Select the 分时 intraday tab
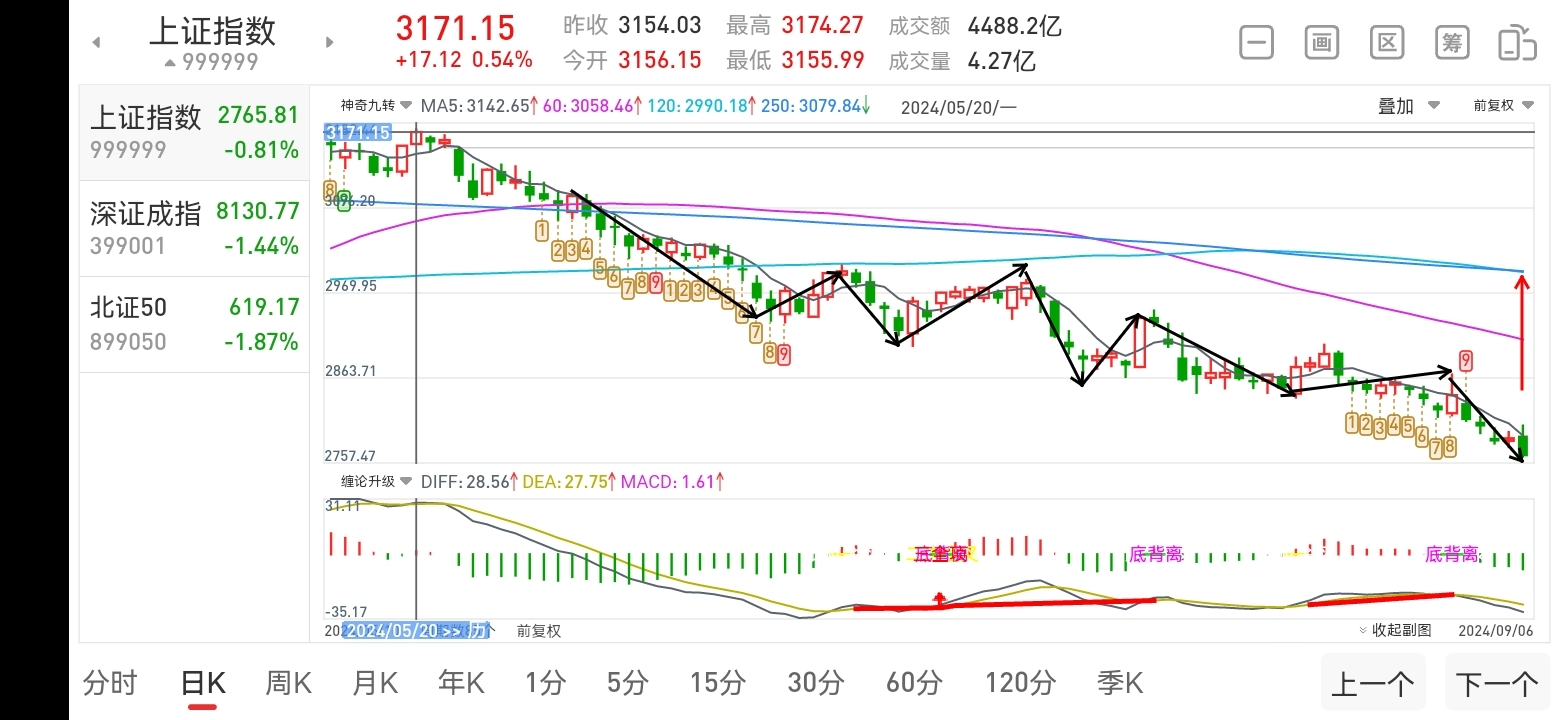The image size is (1560, 720). pos(110,684)
